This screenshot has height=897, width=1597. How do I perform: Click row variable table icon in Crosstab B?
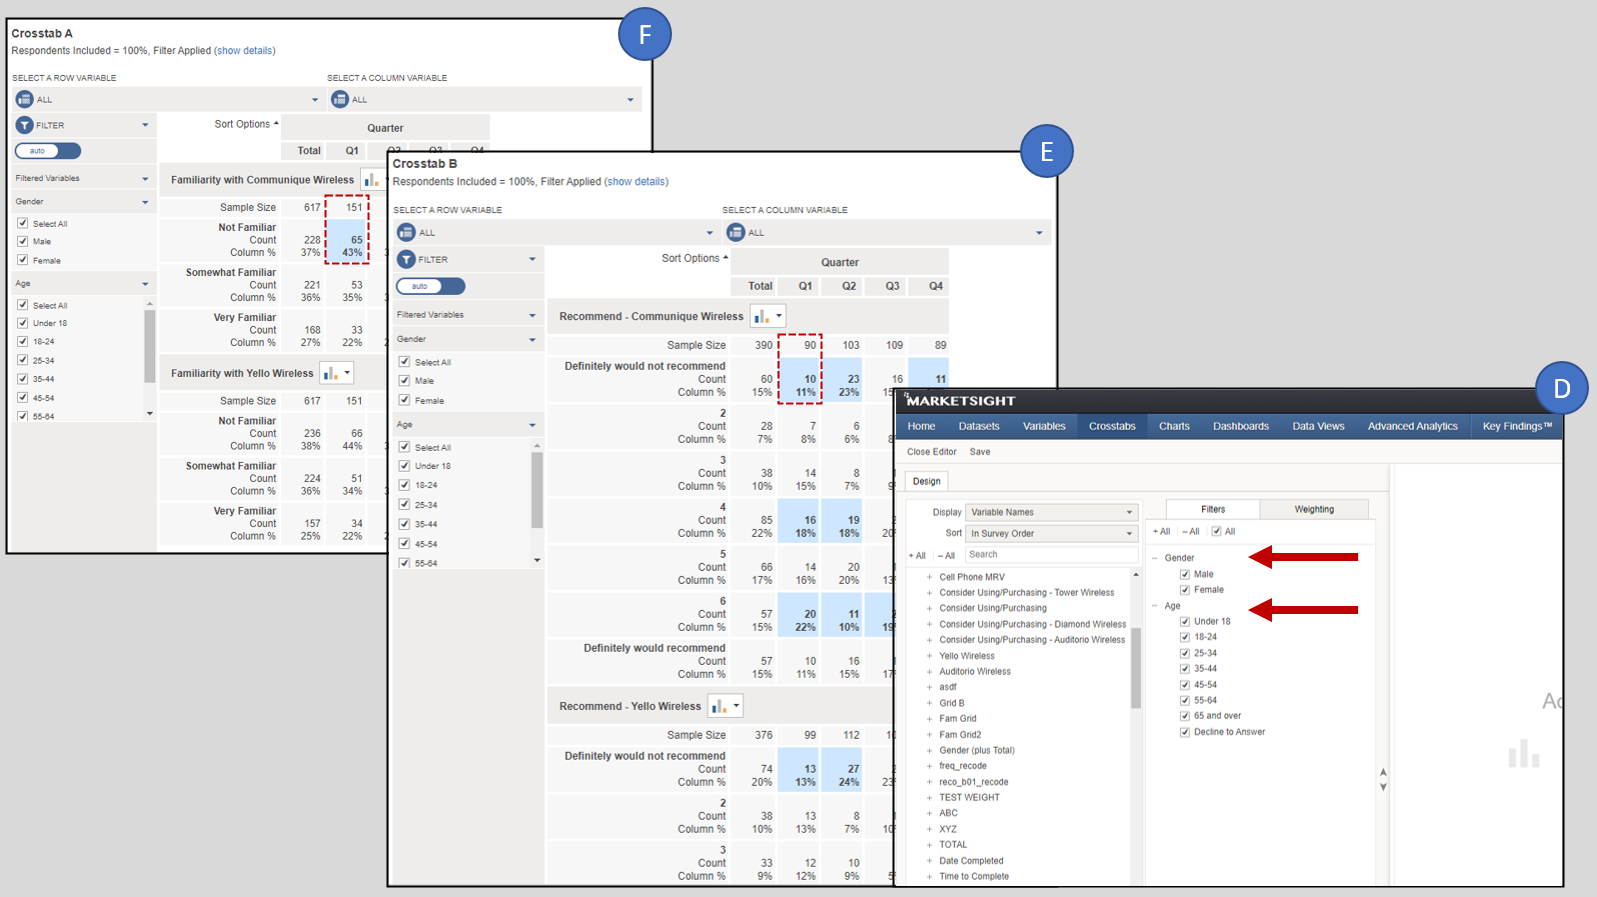pyautogui.click(x=405, y=232)
